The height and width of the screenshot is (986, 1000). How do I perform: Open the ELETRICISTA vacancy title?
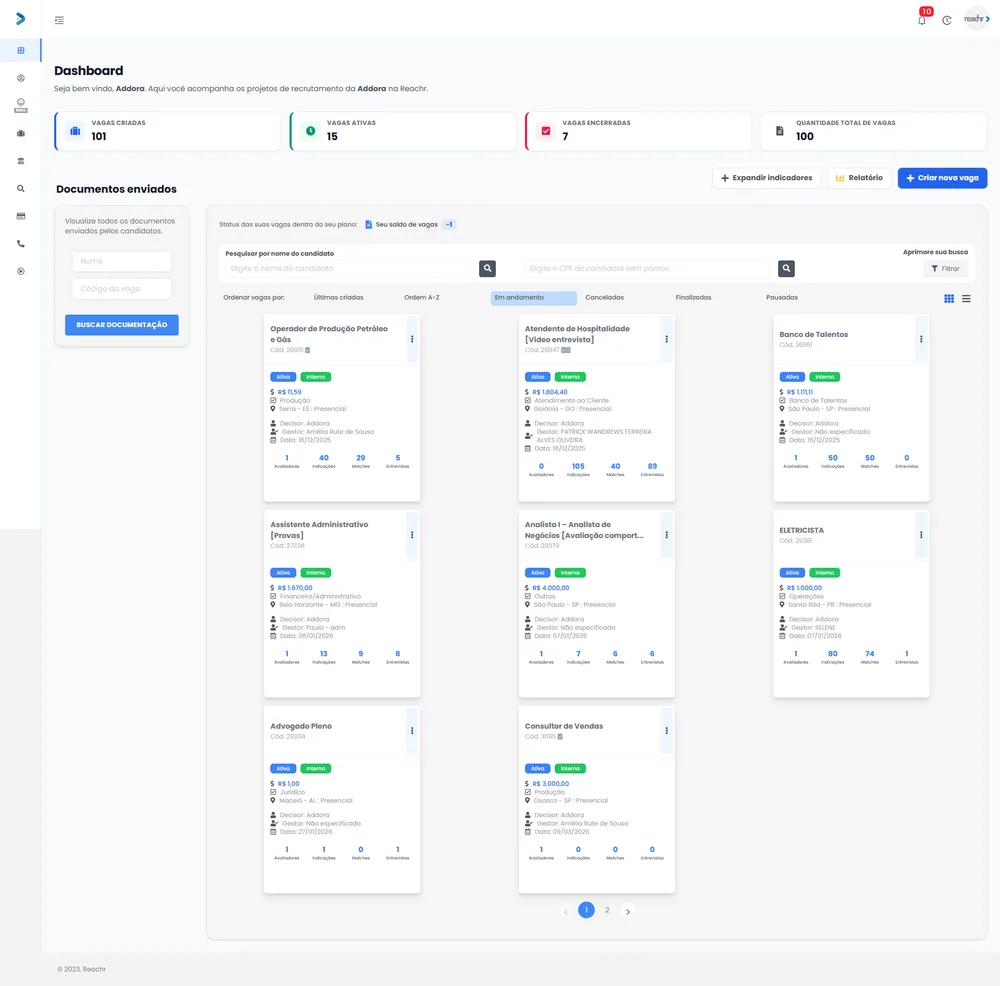(802, 530)
